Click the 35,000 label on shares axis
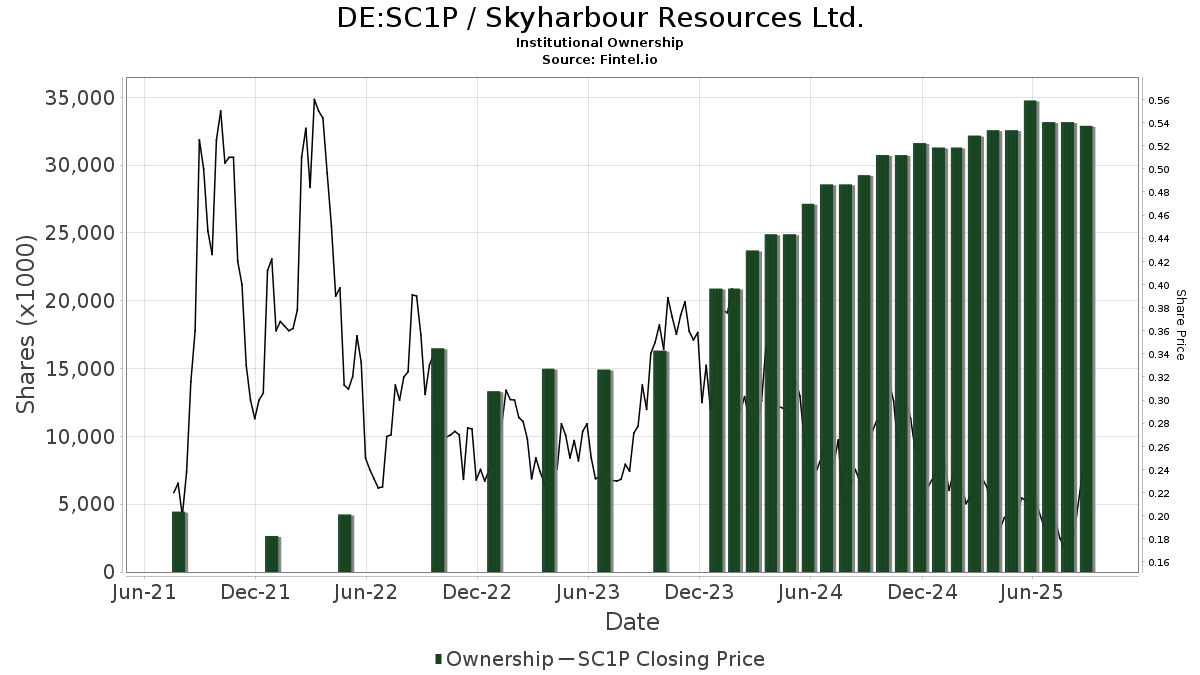Image resolution: width=1200 pixels, height=675 pixels. [x=78, y=98]
